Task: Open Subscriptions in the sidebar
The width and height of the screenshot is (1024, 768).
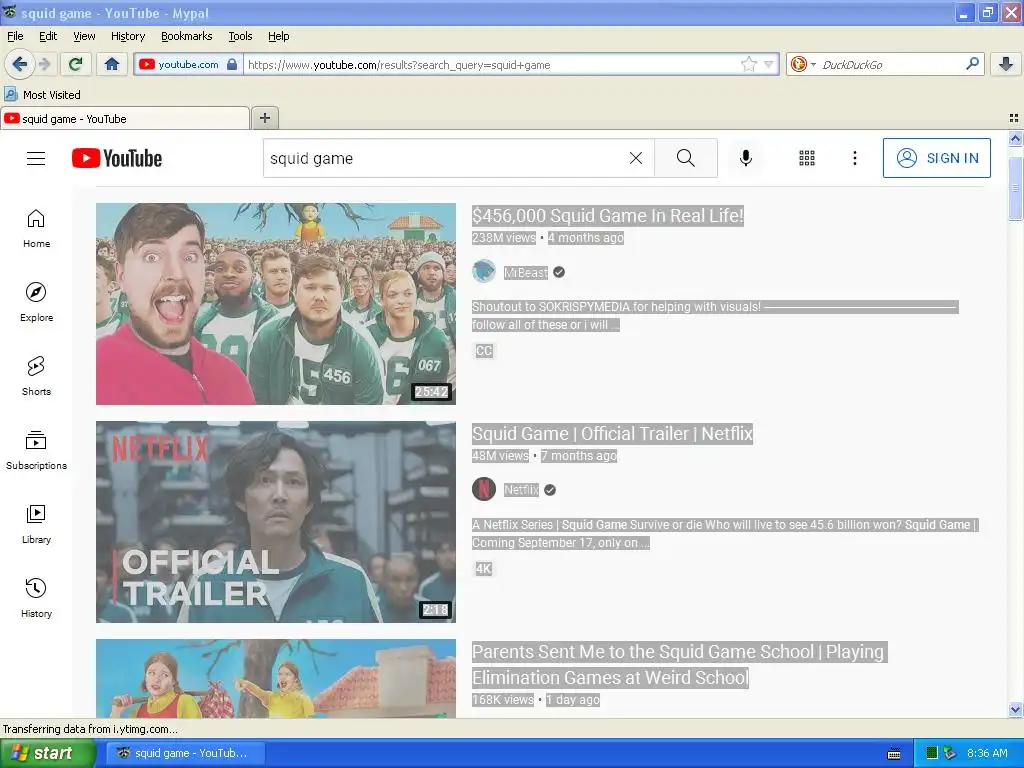Action: point(37,451)
